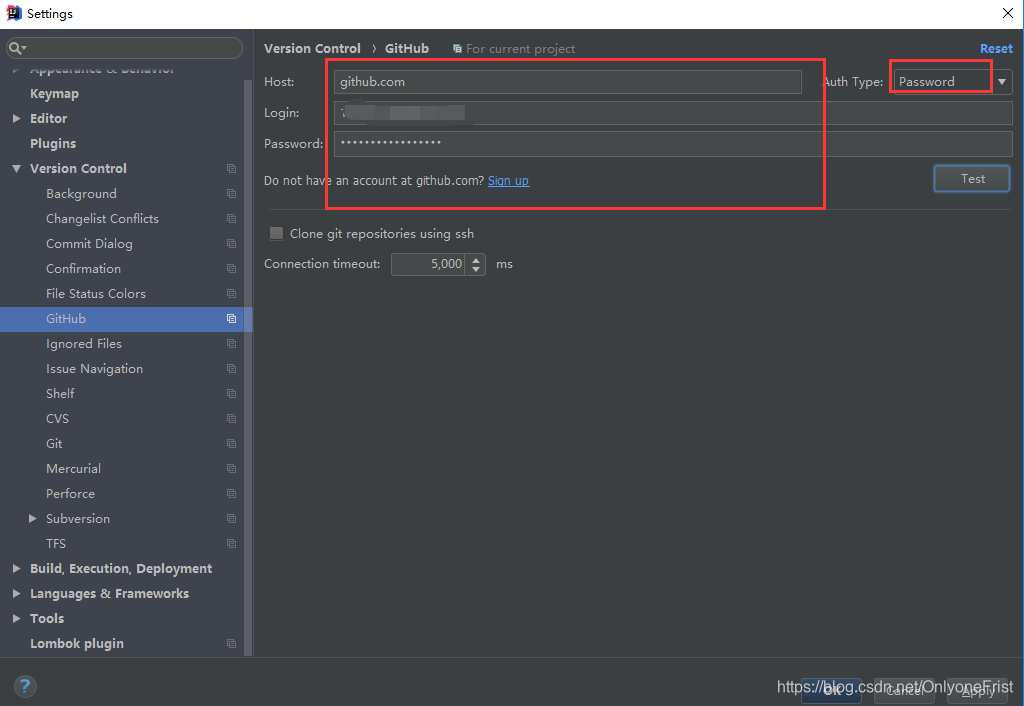Click the search magnifier icon in settings
The width and height of the screenshot is (1024, 706).
tap(17, 48)
